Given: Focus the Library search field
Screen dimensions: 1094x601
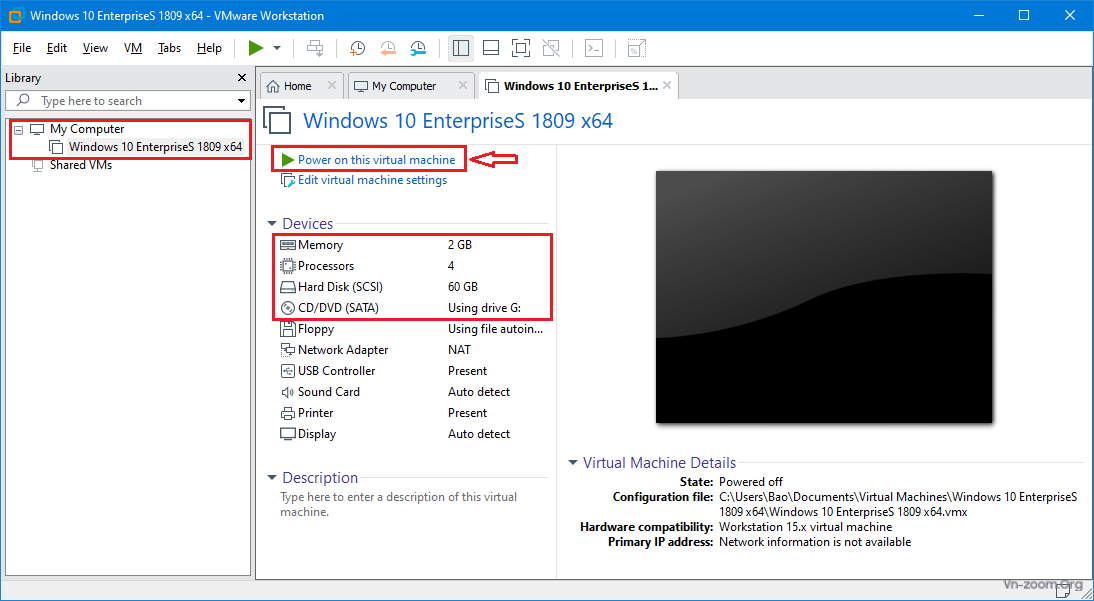Looking at the screenshot, I should pyautogui.click(x=126, y=101).
